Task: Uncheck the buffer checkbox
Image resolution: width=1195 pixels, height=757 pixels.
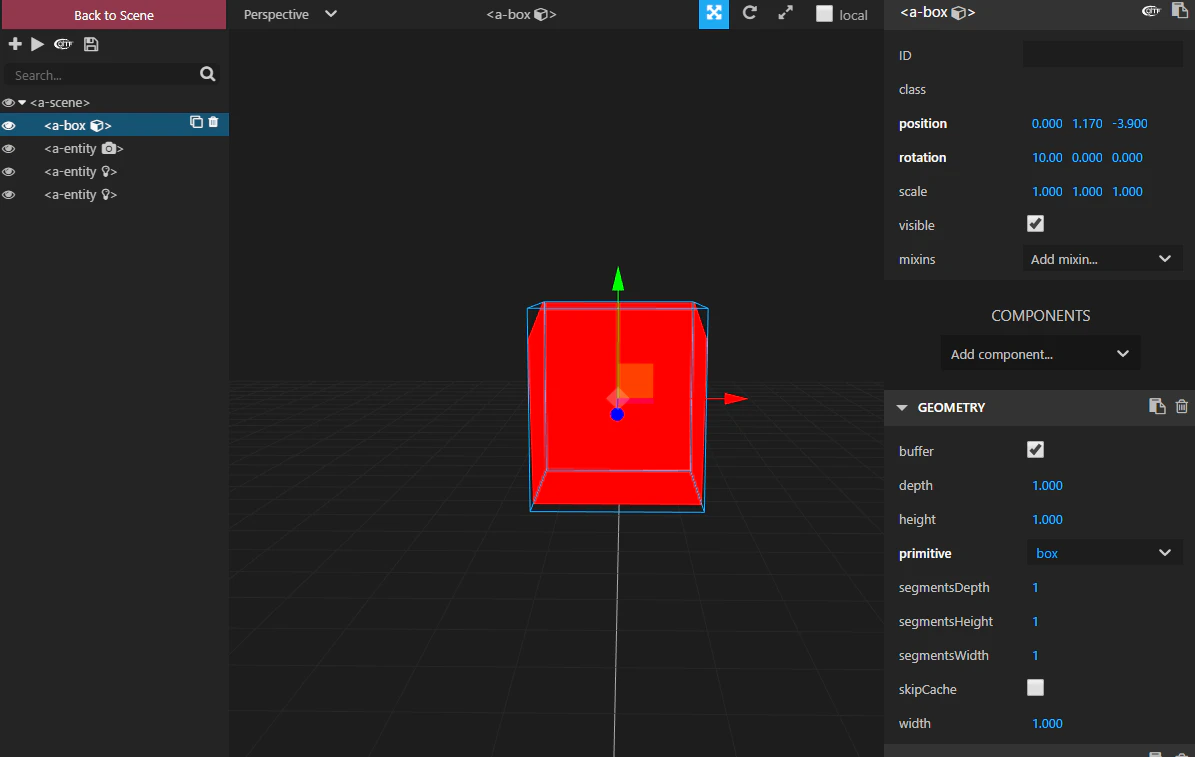Action: pyautogui.click(x=1035, y=450)
